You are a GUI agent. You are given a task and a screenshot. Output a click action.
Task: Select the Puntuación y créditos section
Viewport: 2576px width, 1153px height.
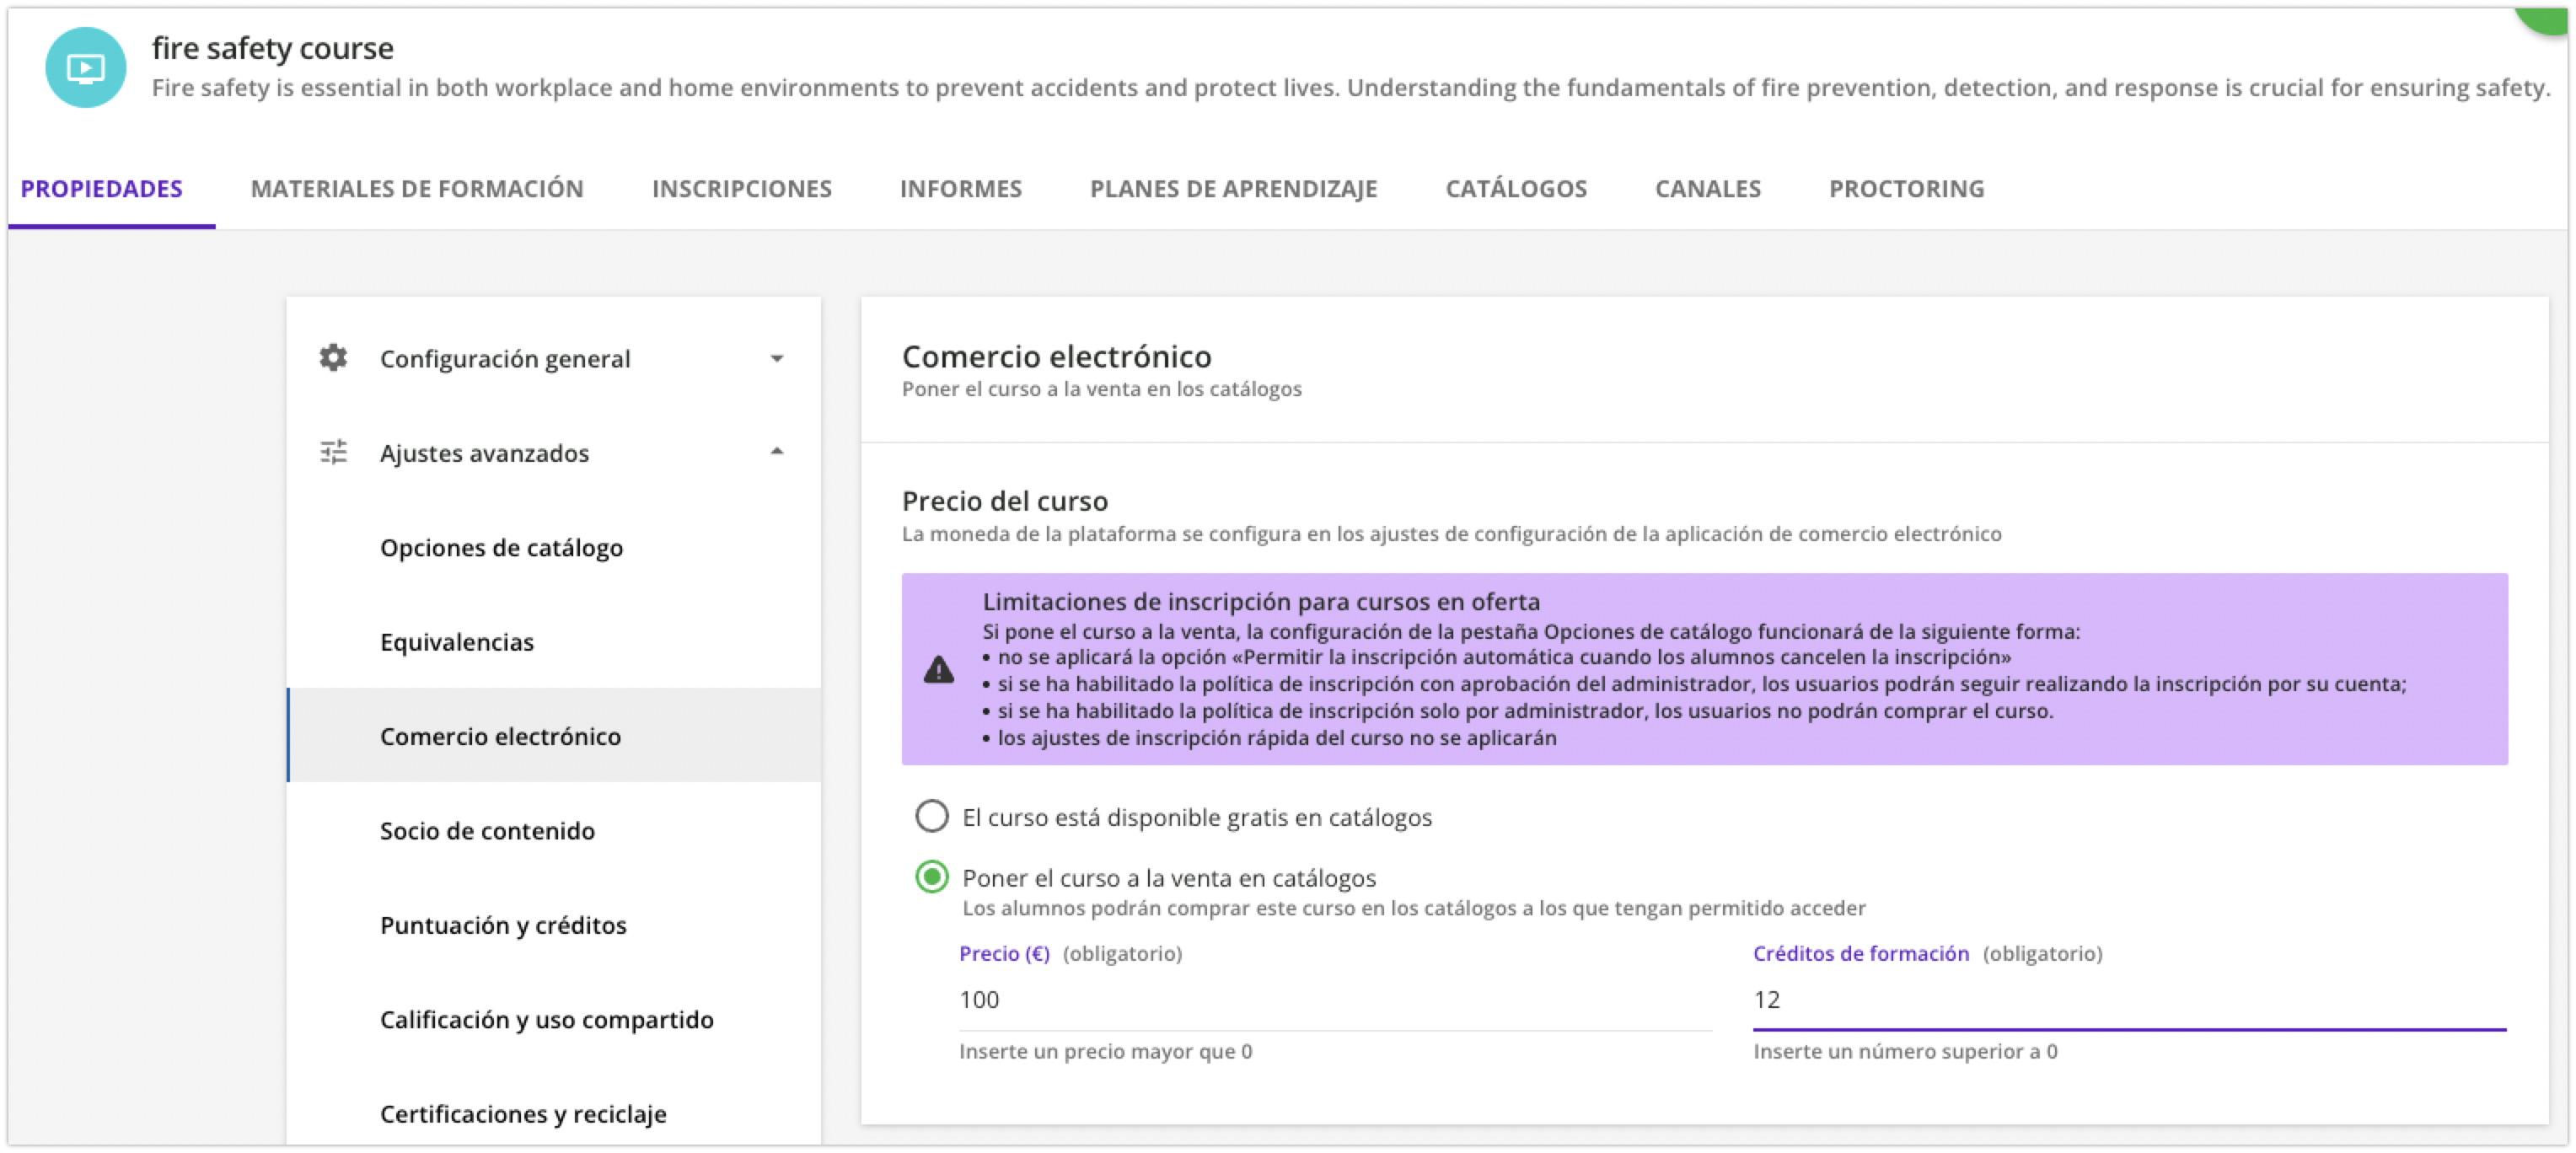click(503, 925)
